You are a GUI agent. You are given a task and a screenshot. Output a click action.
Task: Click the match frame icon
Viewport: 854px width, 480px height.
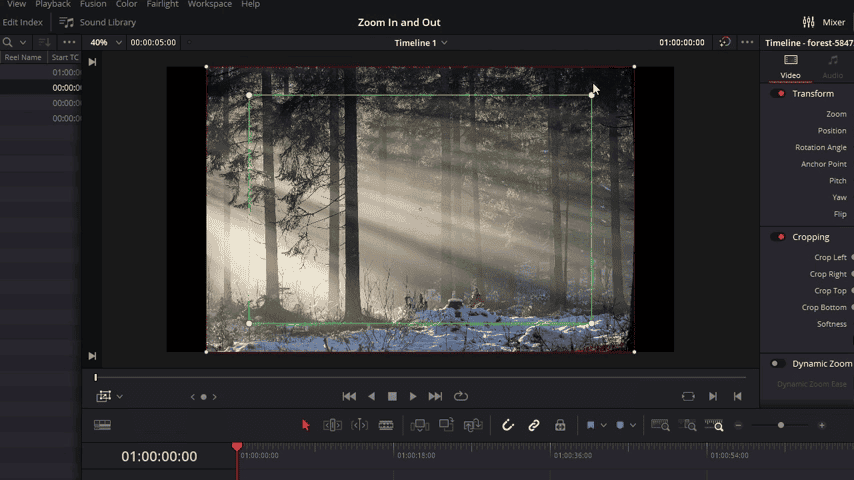tap(688, 396)
